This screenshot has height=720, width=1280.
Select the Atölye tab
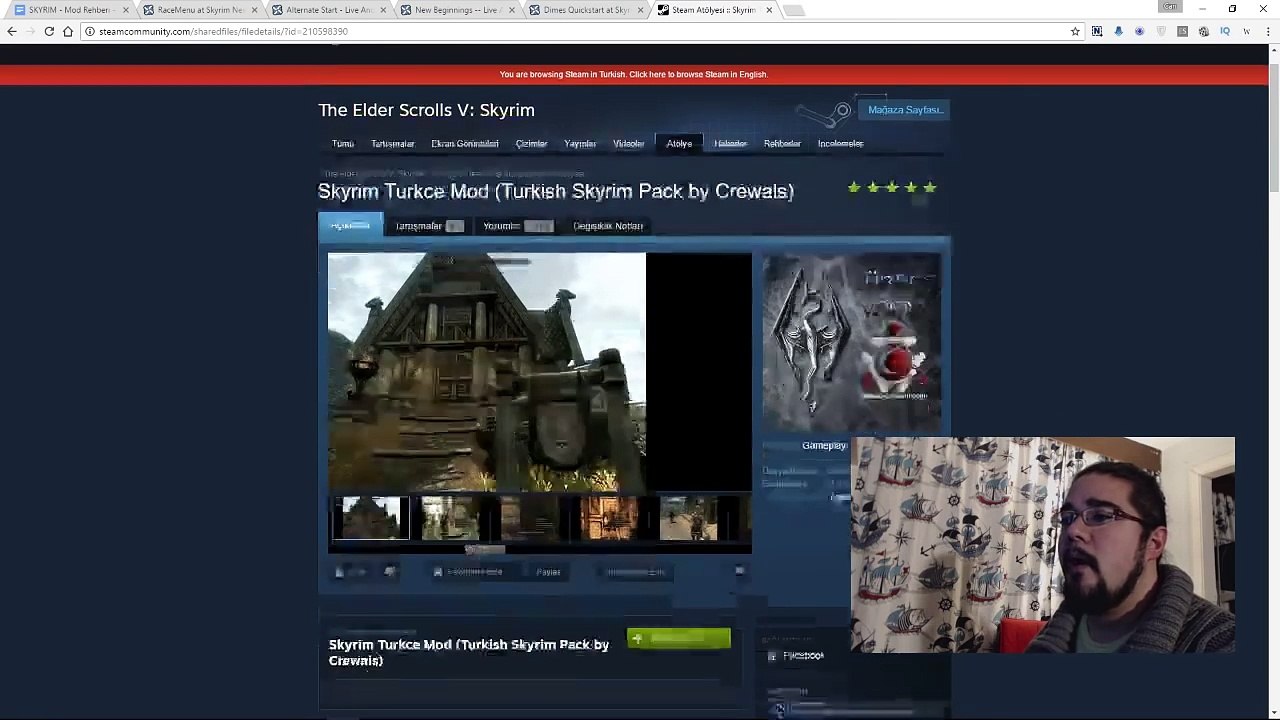(679, 144)
